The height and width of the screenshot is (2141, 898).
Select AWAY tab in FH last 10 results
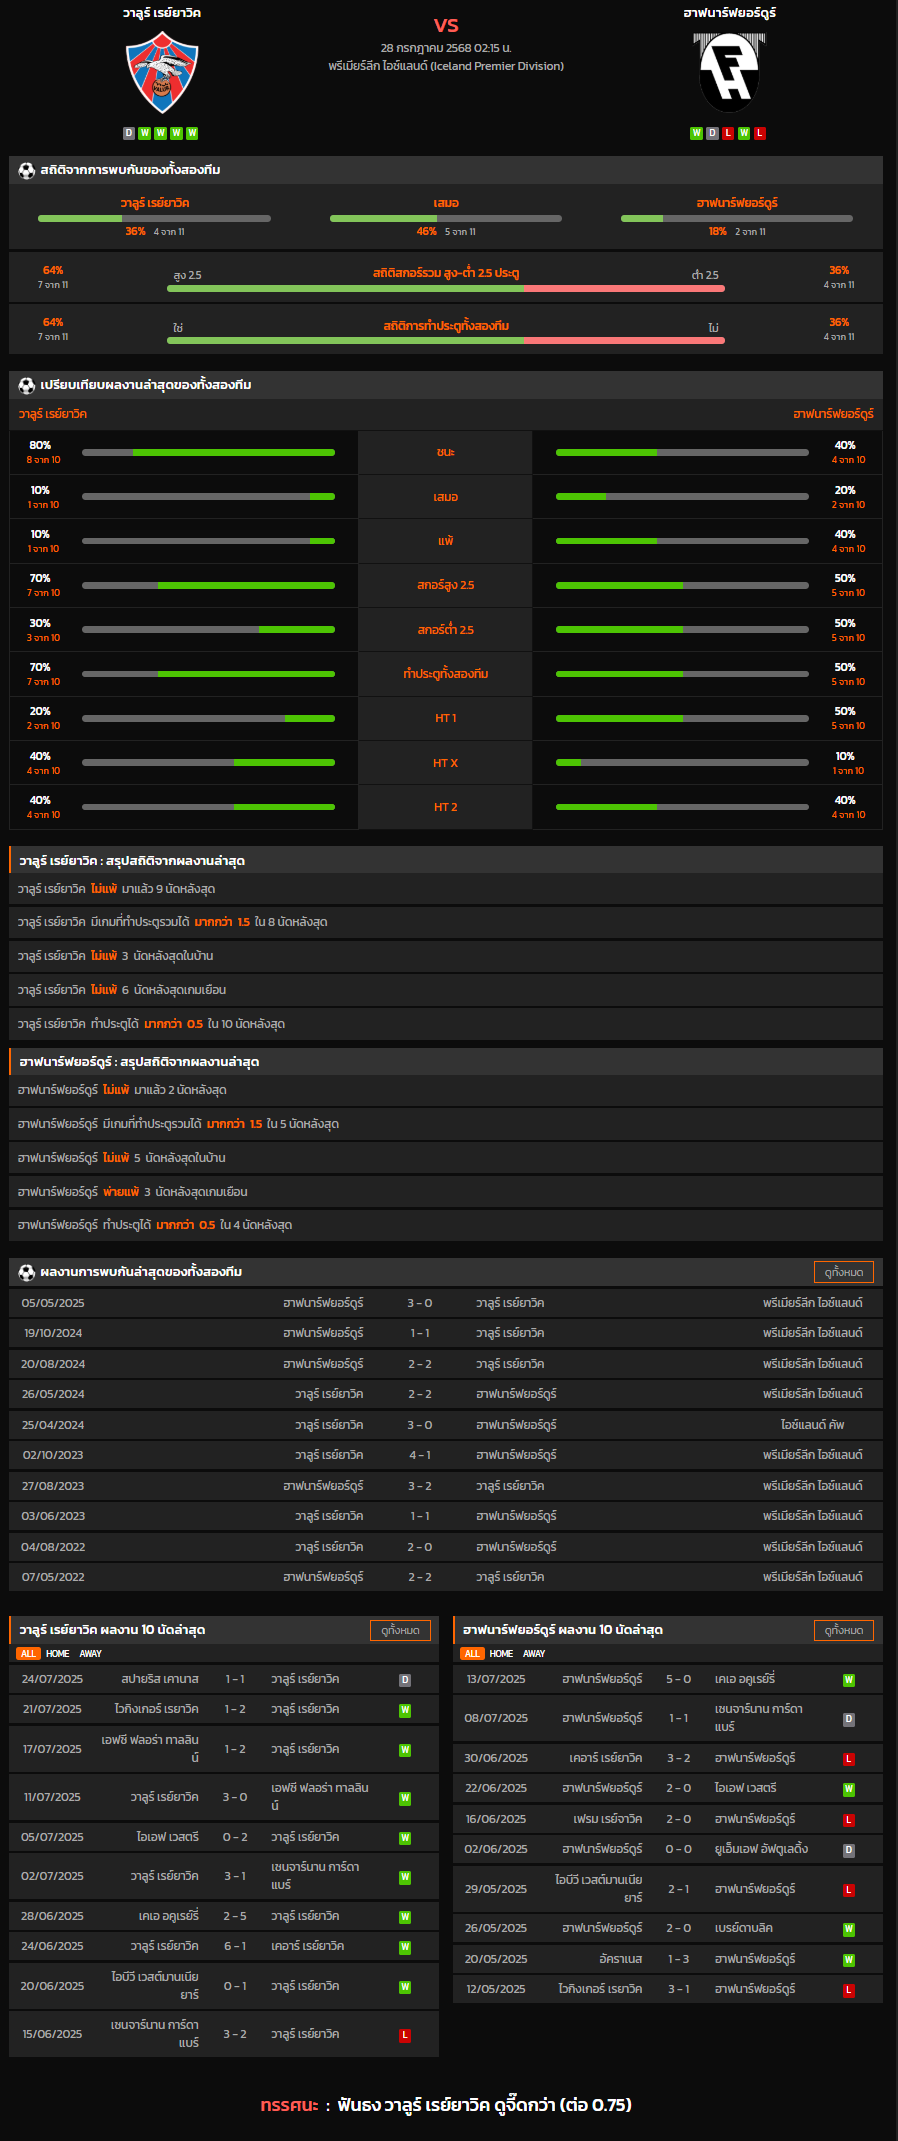click(x=534, y=1654)
